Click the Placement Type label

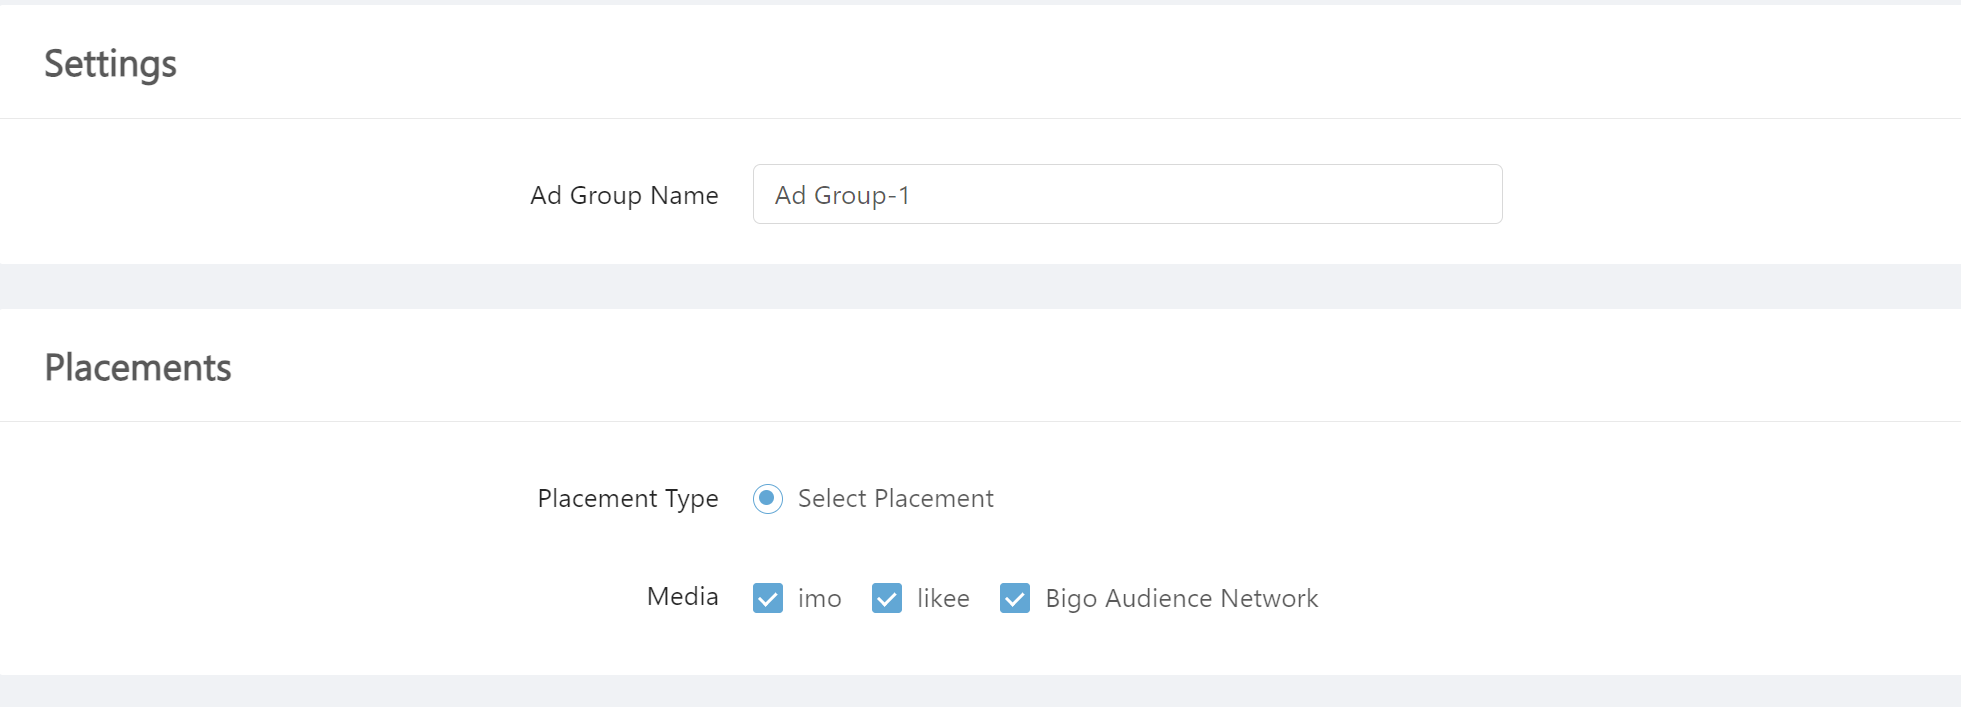(628, 498)
